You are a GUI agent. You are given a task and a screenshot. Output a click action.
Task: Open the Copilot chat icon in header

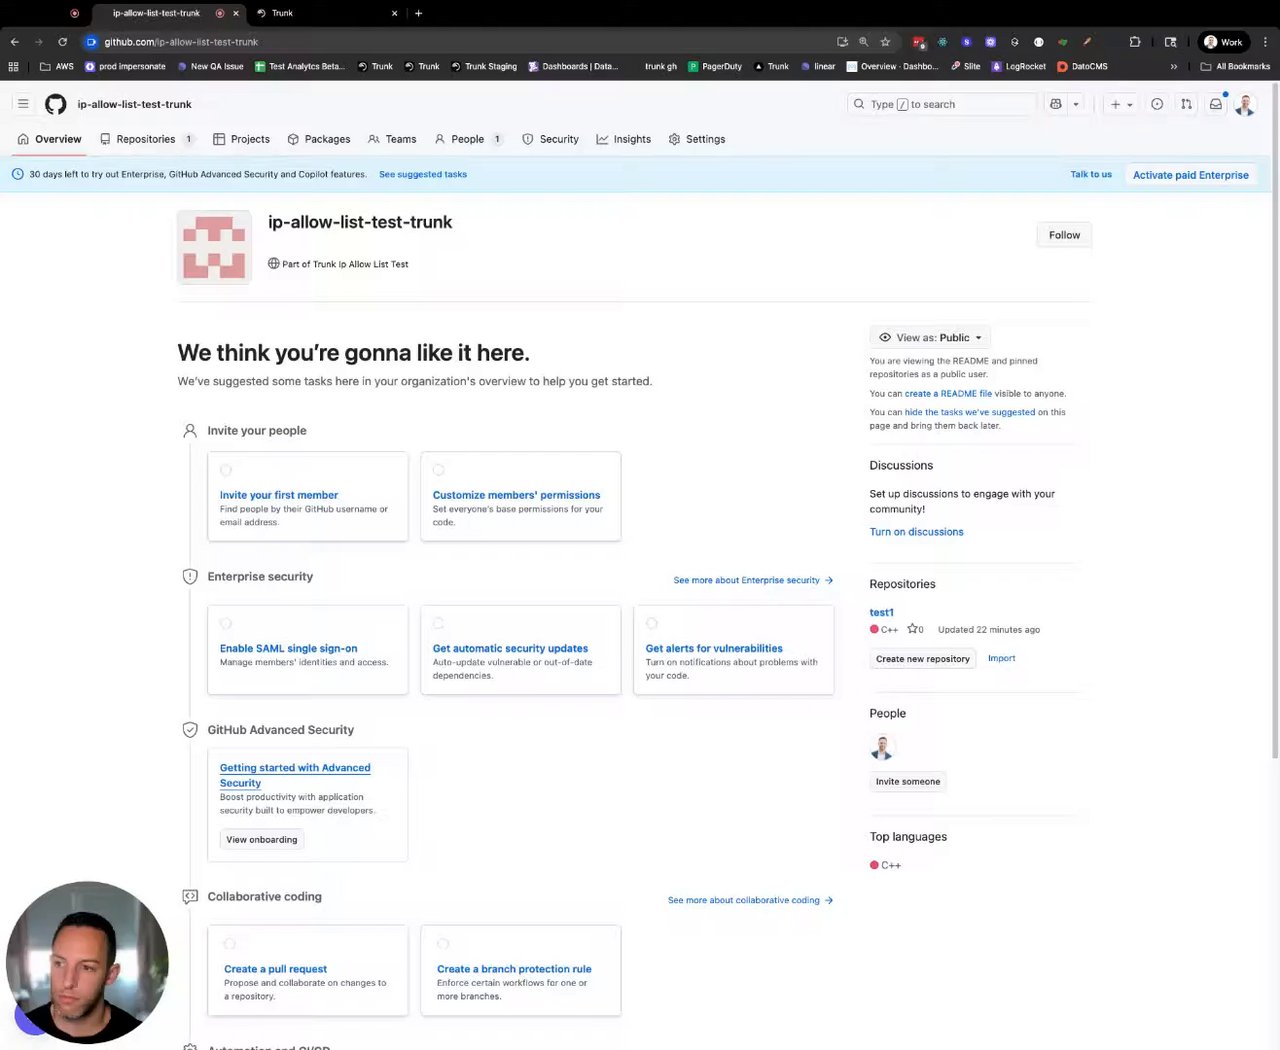[x=1056, y=104]
